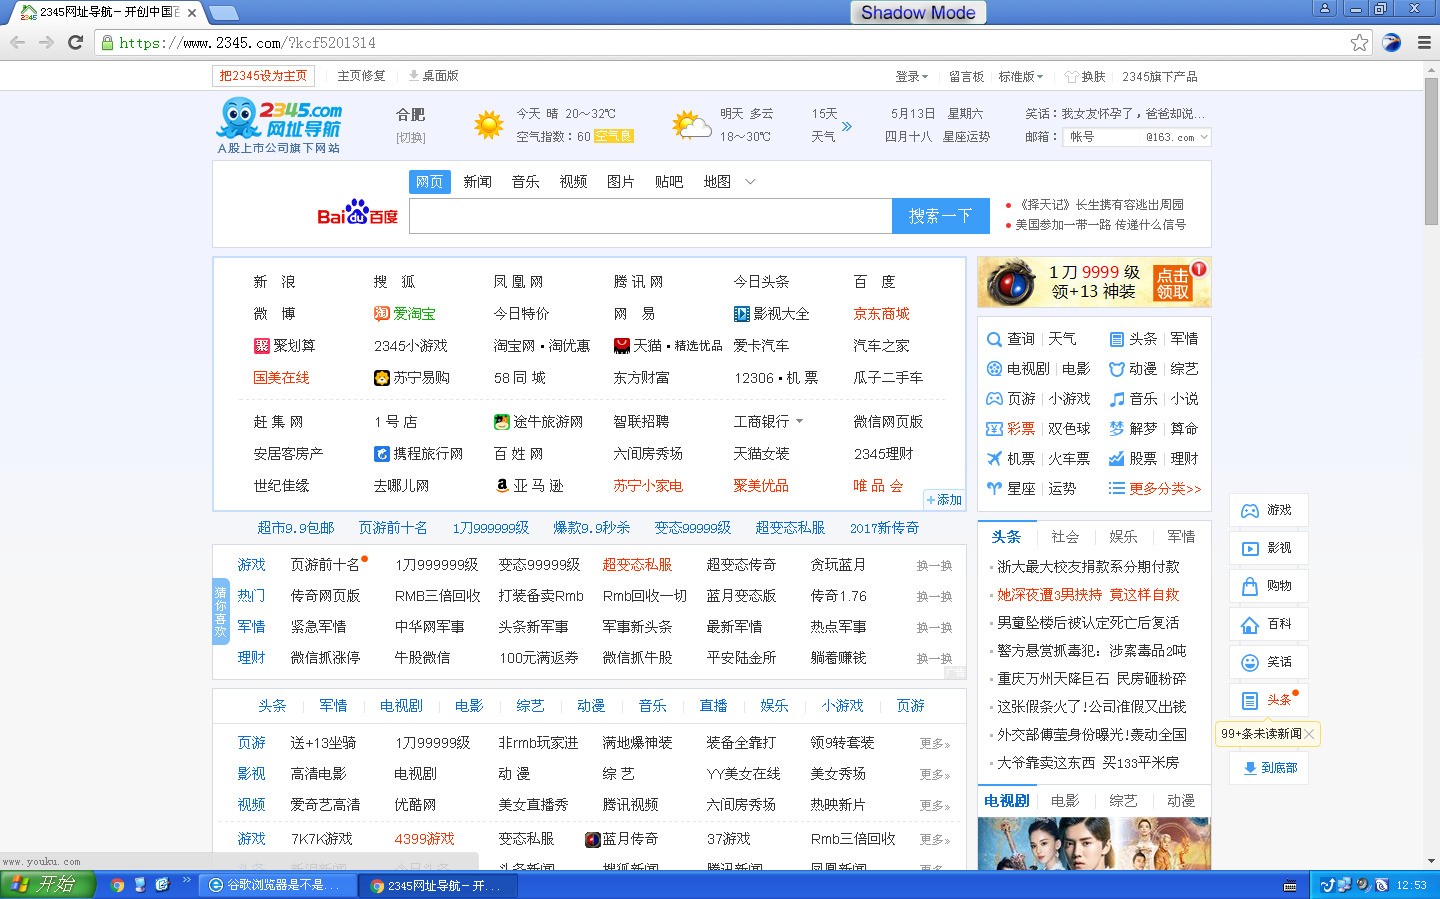Click the 音乐 music note icon
Viewport: 1440px width, 899px height.
[1117, 399]
